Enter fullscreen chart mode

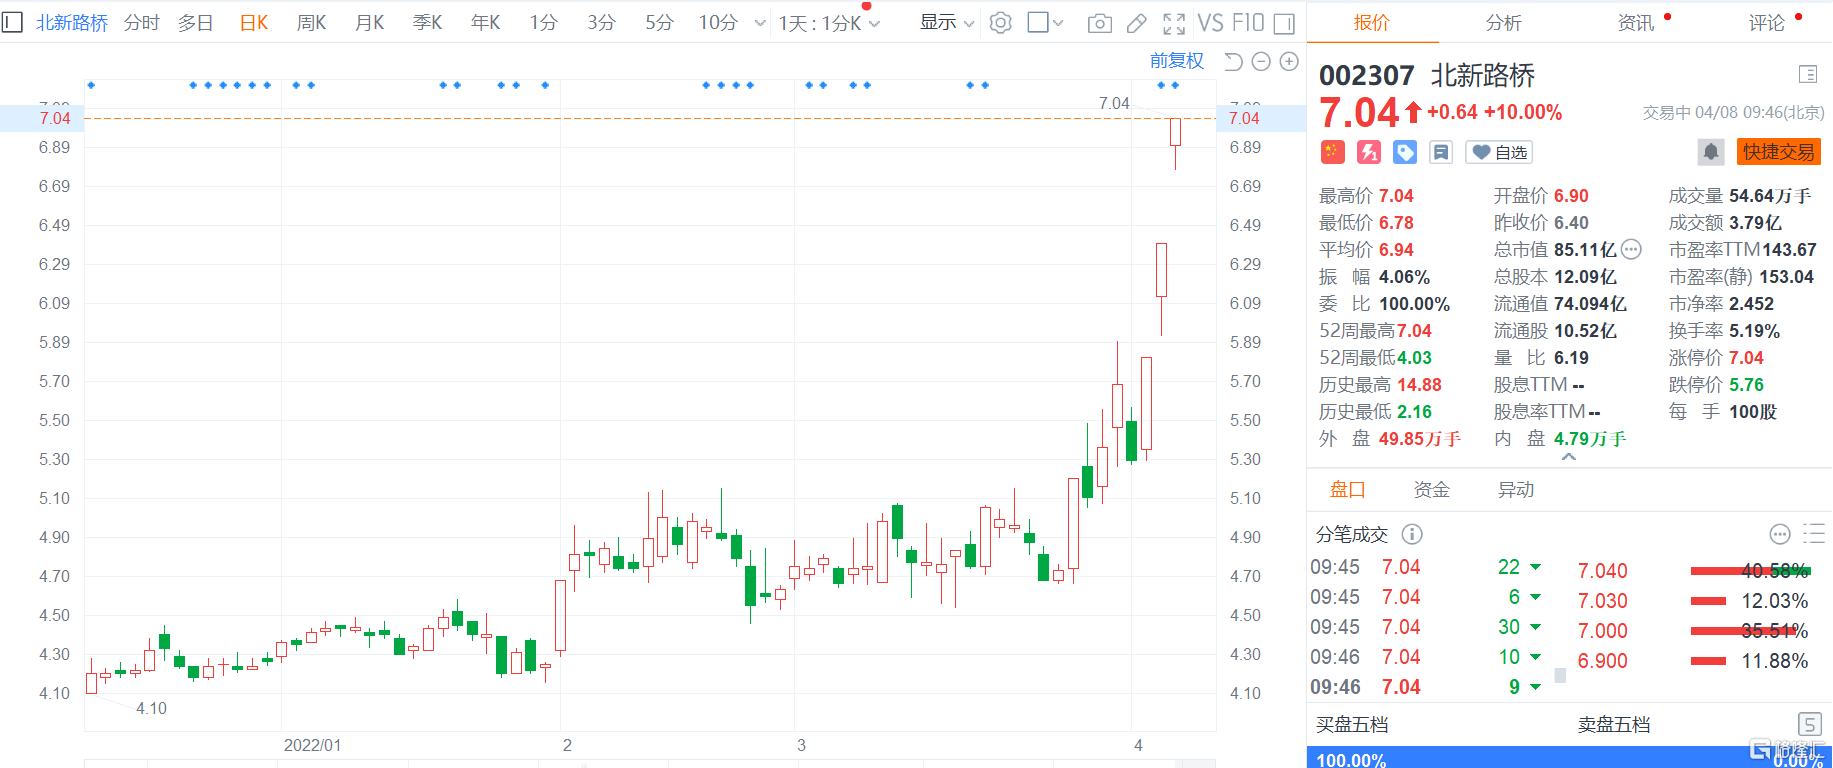(x=1174, y=23)
